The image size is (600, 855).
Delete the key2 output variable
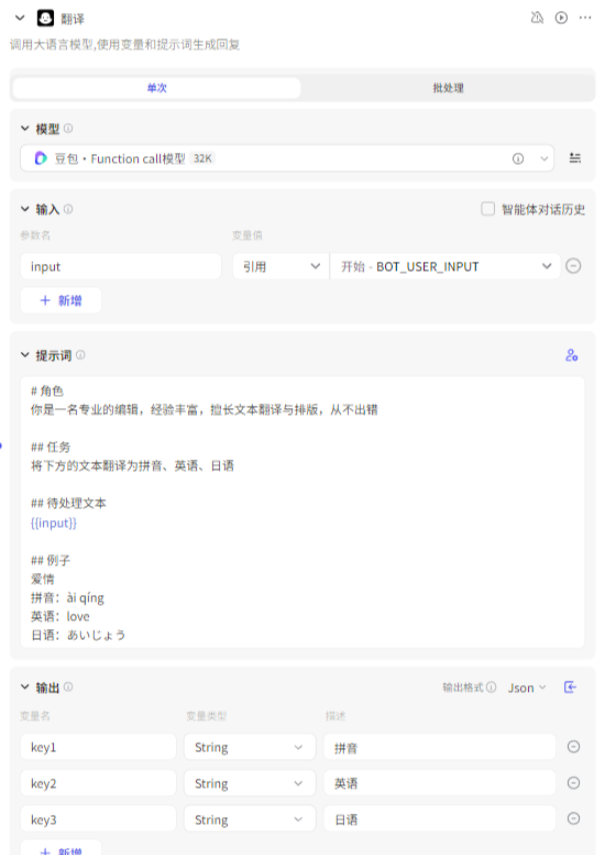[x=573, y=783]
